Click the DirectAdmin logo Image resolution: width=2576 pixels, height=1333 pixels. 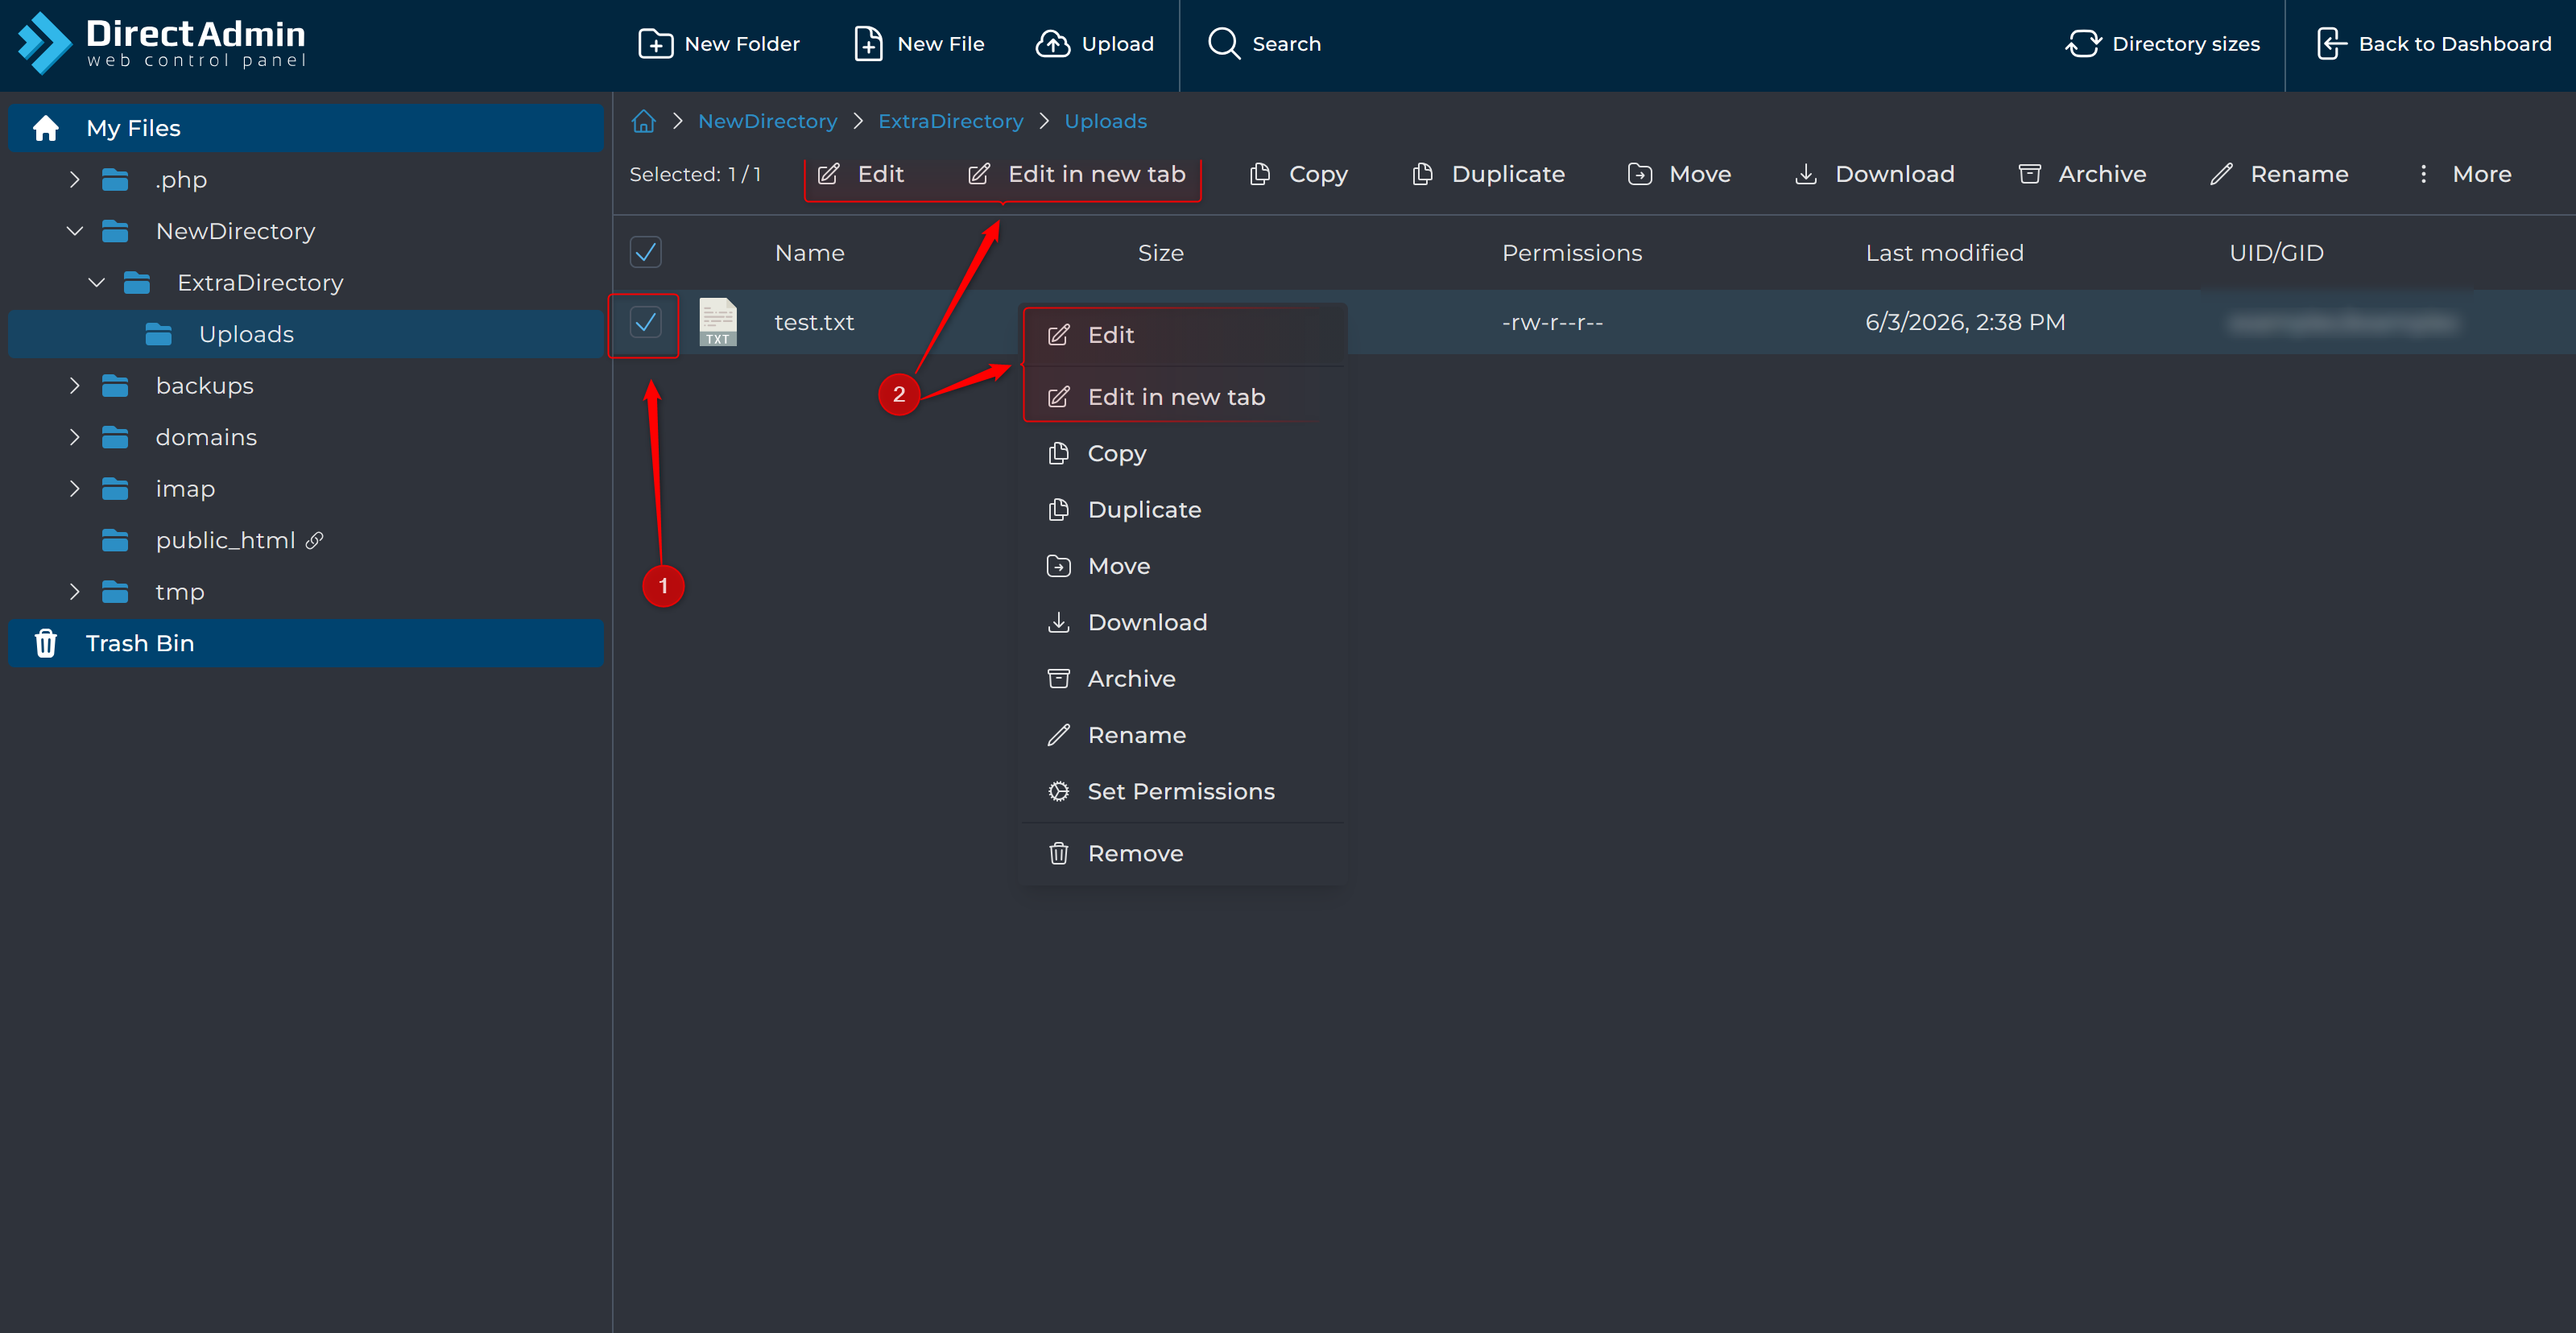162,43
